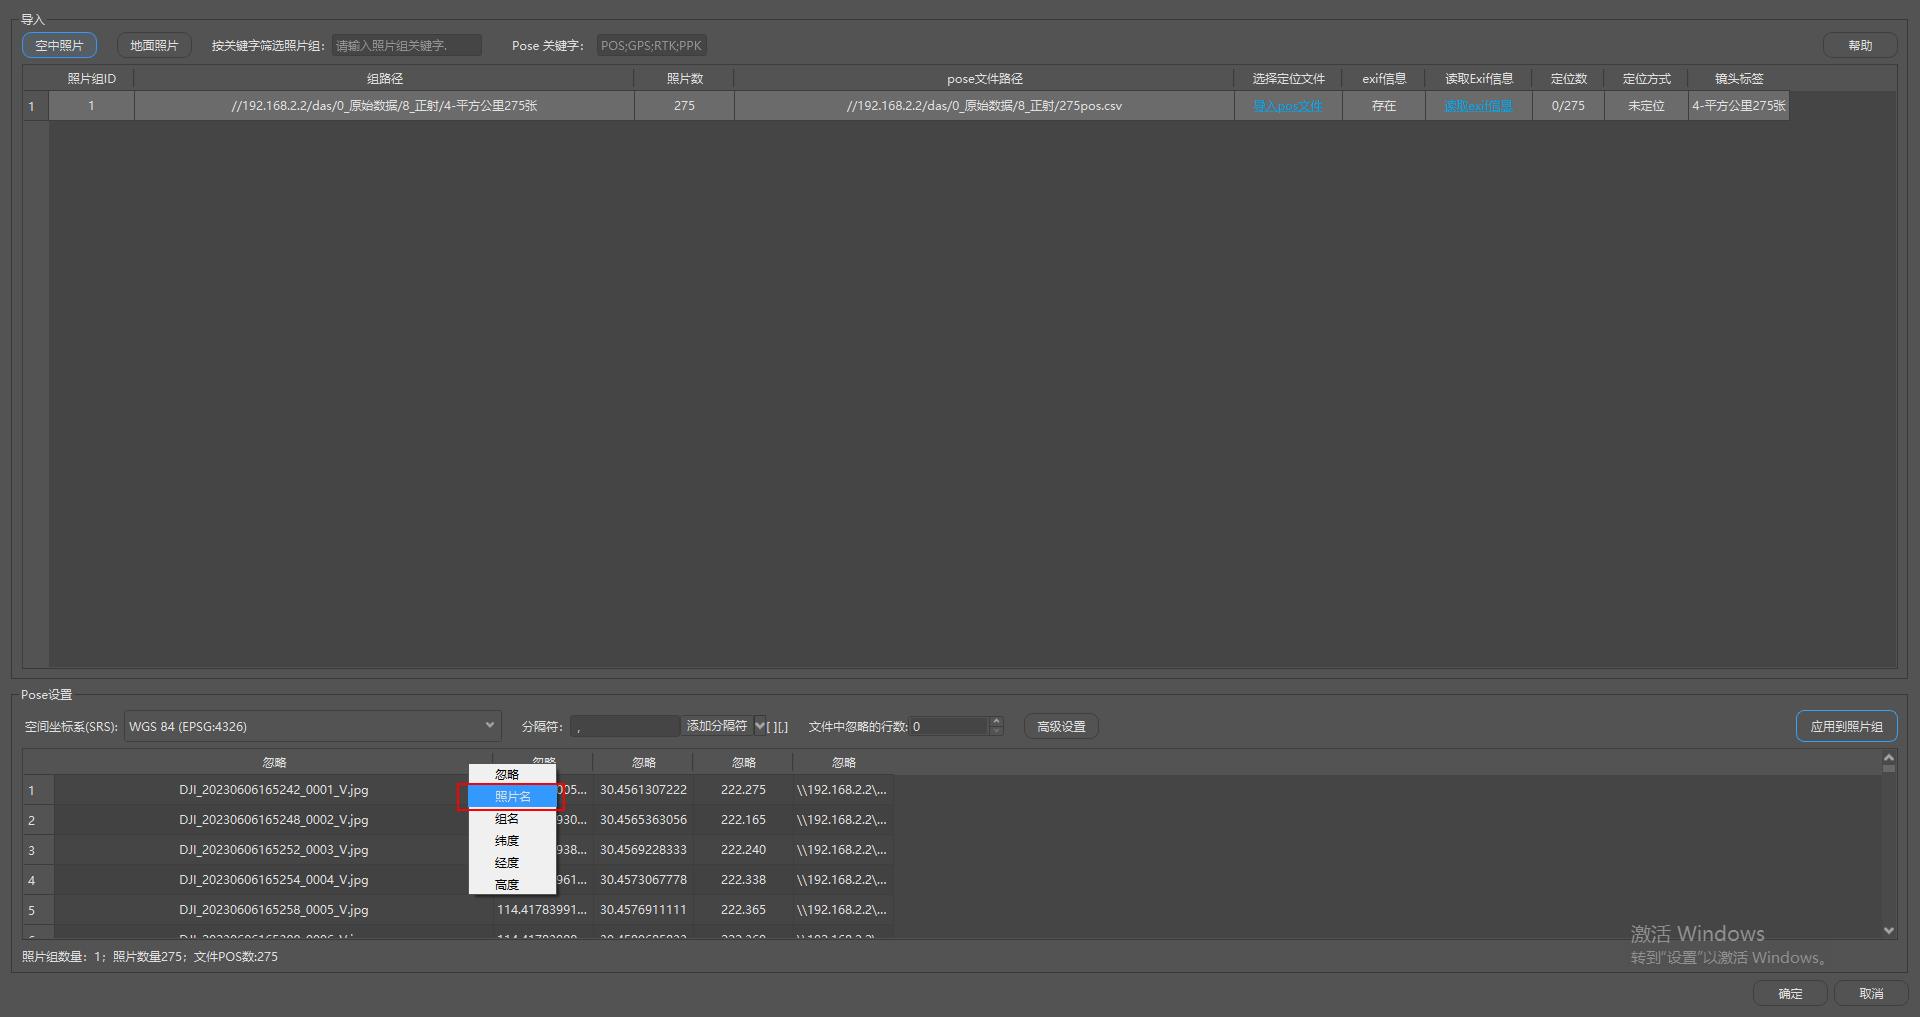Select the DJI_20230606165252_0003_V.jpg cell

coord(274,850)
